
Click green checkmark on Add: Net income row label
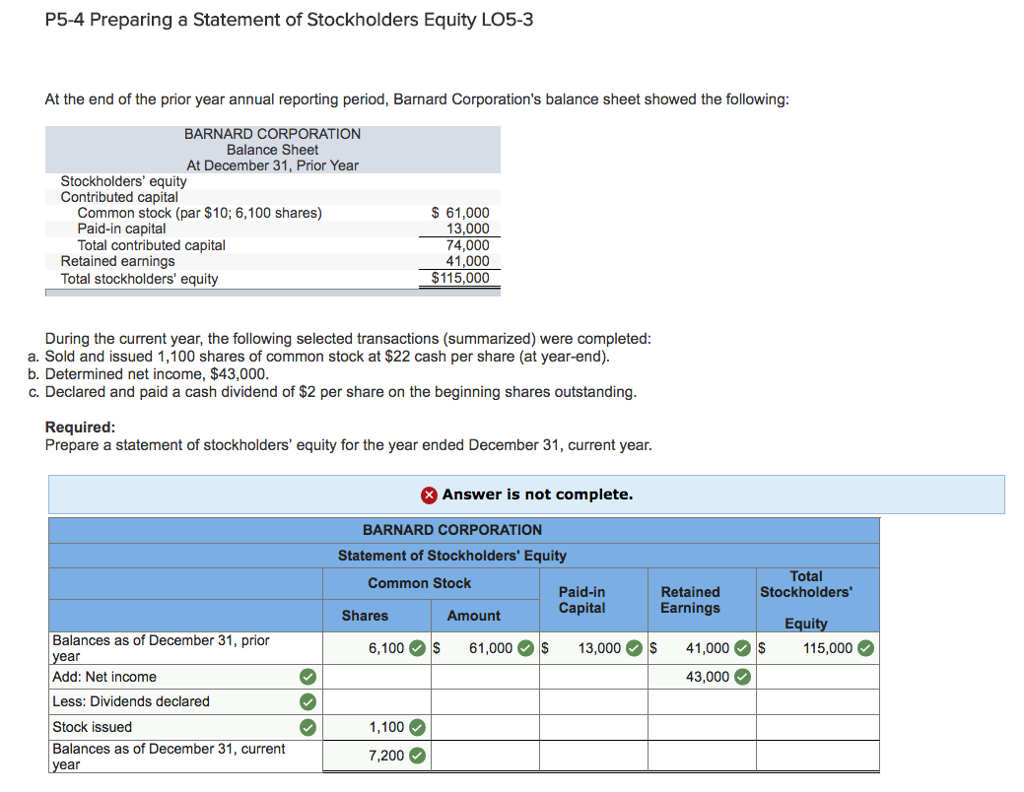(x=308, y=677)
